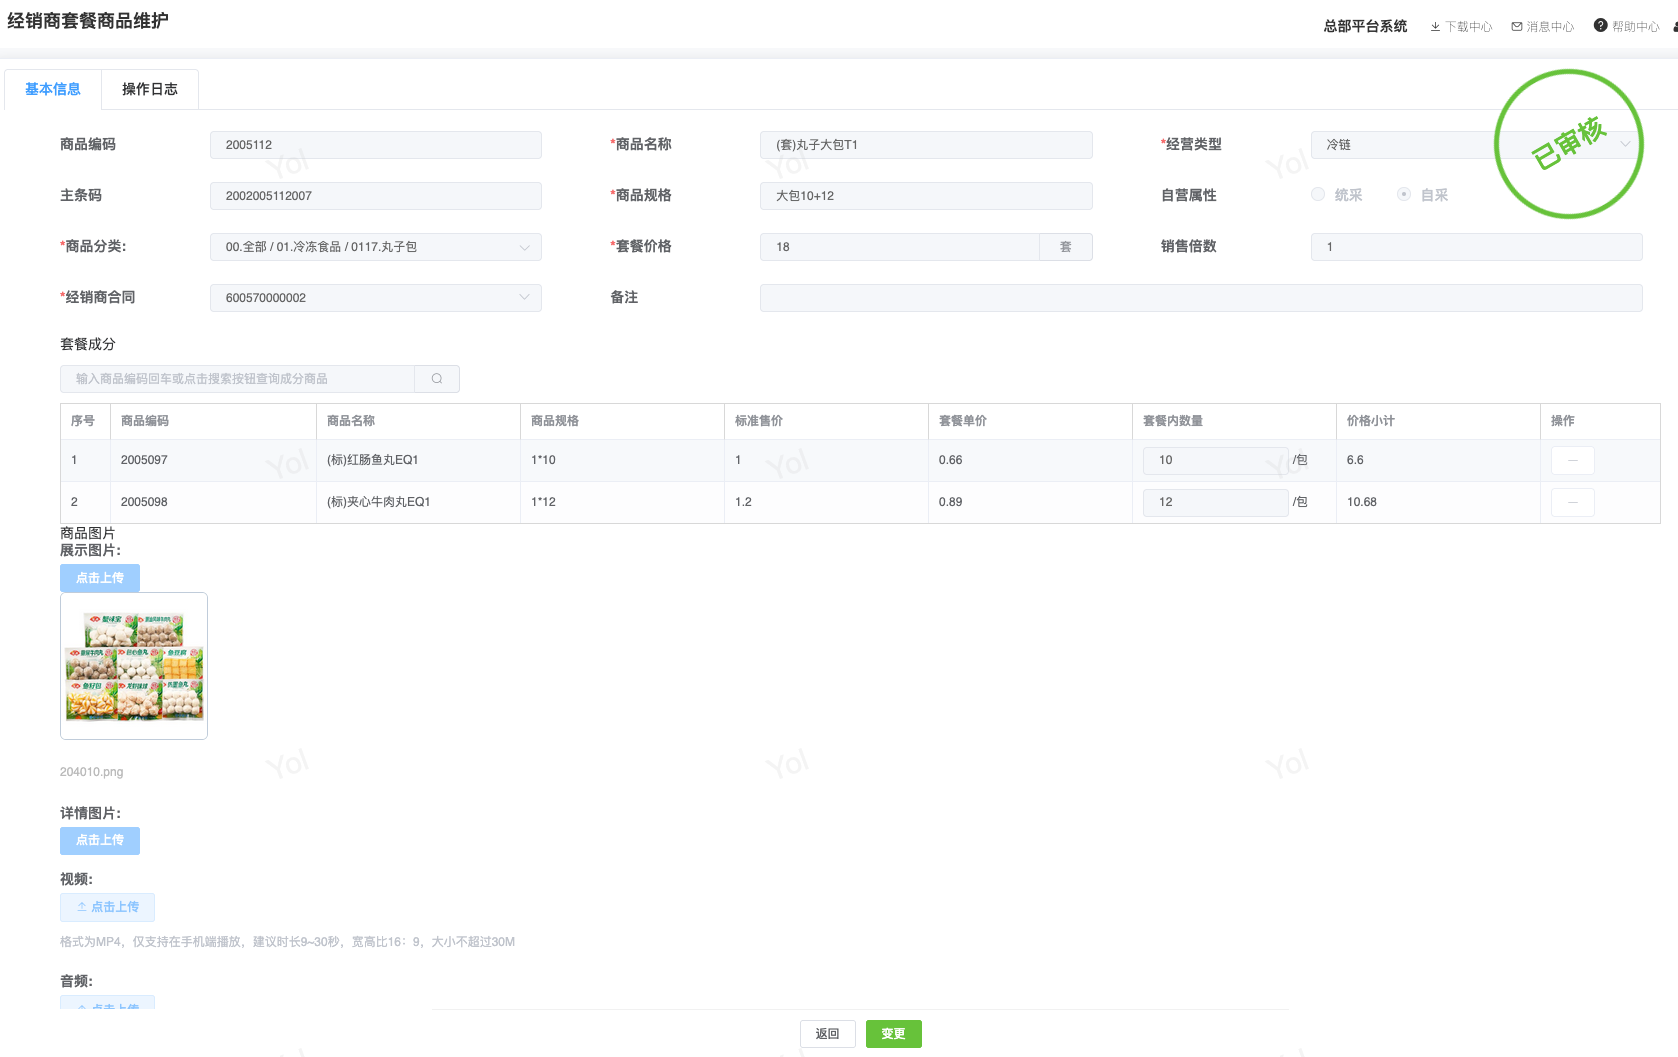Viewport: 1678px width, 1057px height.
Task: Edit 套餐内数量 field with value 10
Action: click(x=1216, y=461)
